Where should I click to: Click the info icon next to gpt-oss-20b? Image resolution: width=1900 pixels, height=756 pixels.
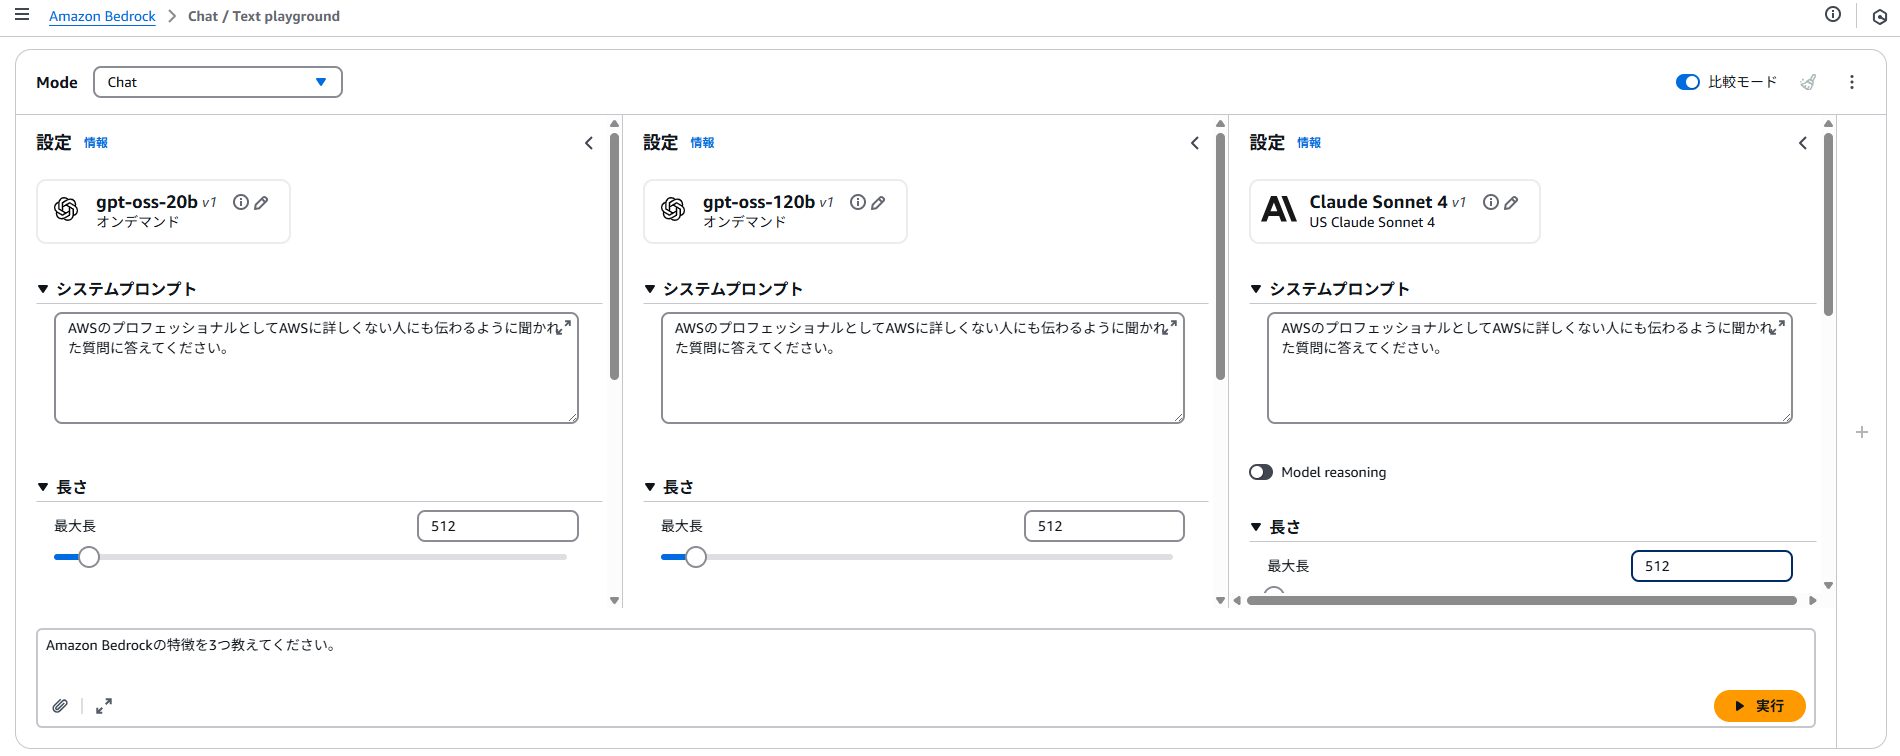pos(241,202)
